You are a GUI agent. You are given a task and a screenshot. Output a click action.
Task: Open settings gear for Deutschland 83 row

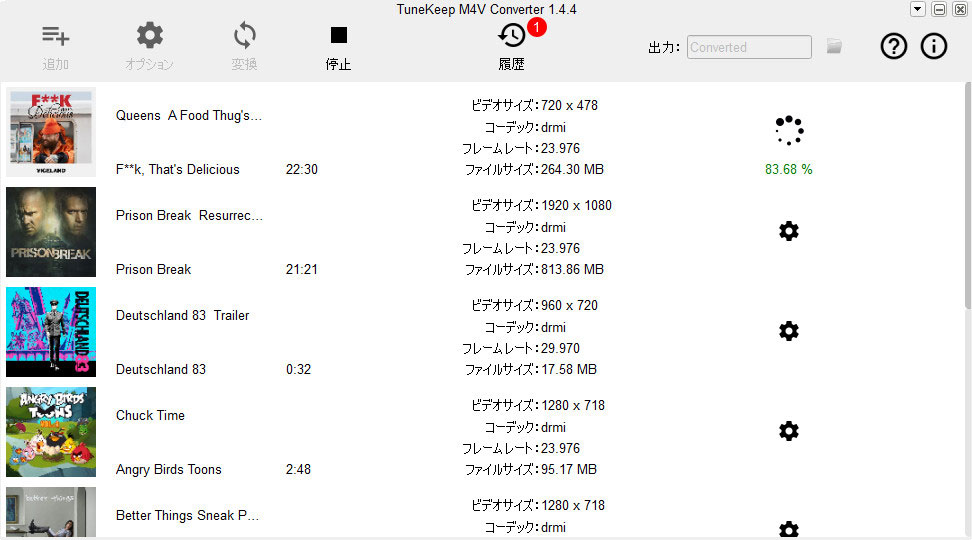pyautogui.click(x=789, y=331)
